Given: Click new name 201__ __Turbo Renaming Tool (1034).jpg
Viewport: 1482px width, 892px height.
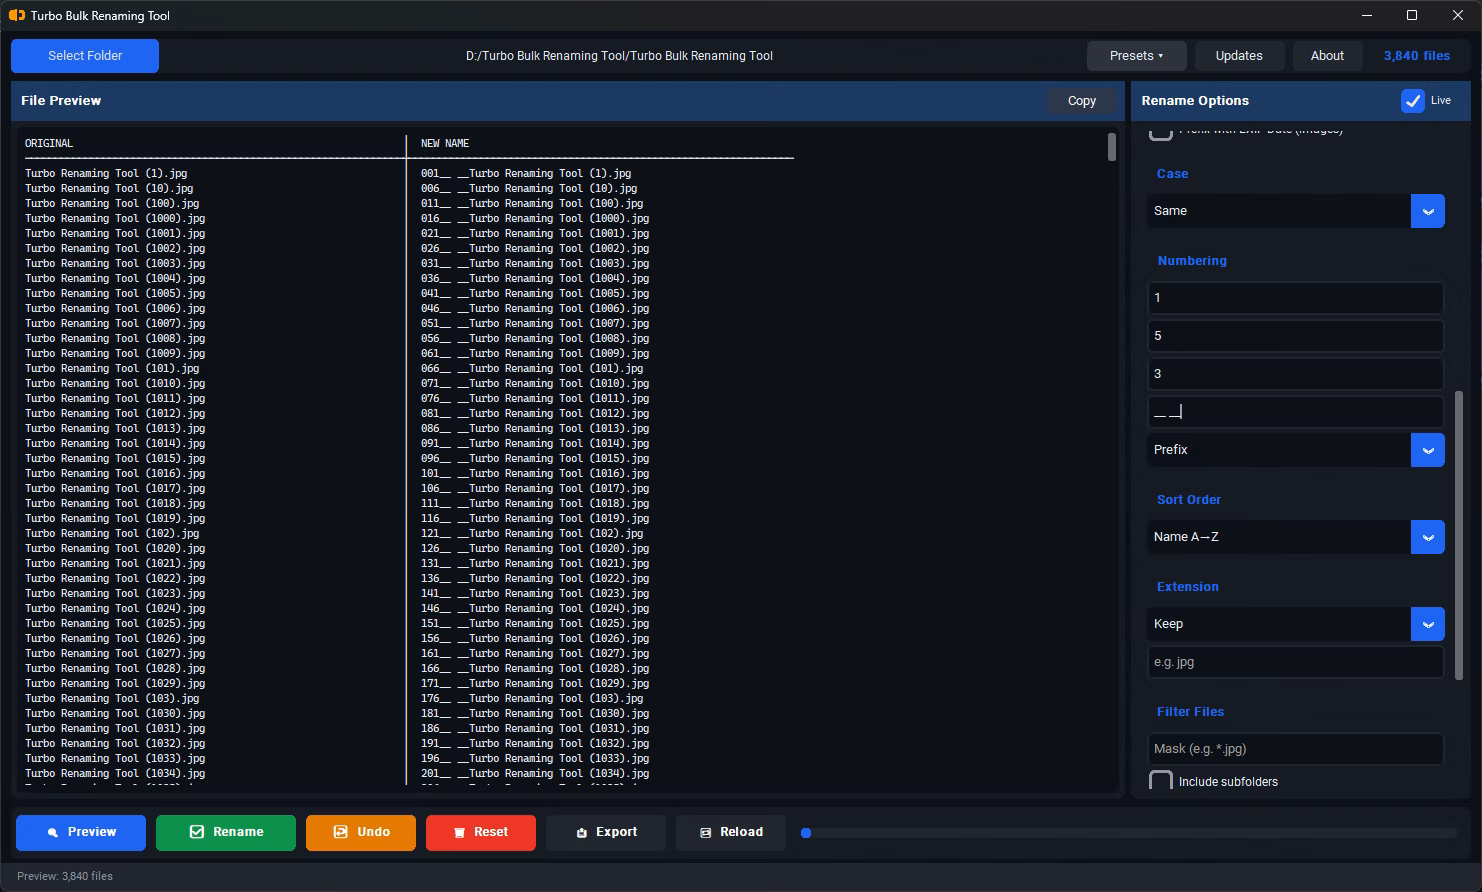Looking at the screenshot, I should pyautogui.click(x=535, y=773).
